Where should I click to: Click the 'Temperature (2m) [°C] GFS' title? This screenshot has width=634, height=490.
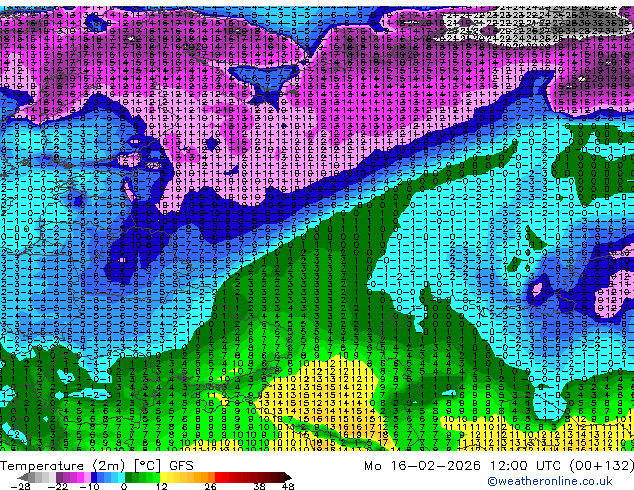point(97,466)
